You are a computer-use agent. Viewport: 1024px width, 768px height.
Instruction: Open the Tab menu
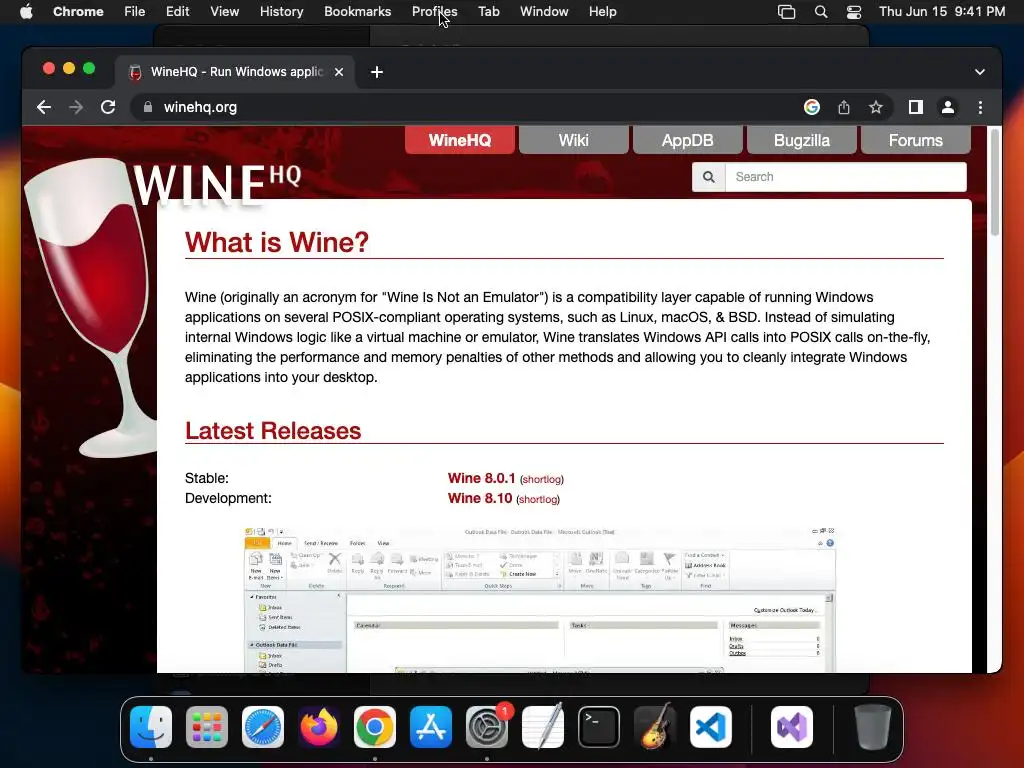point(488,12)
